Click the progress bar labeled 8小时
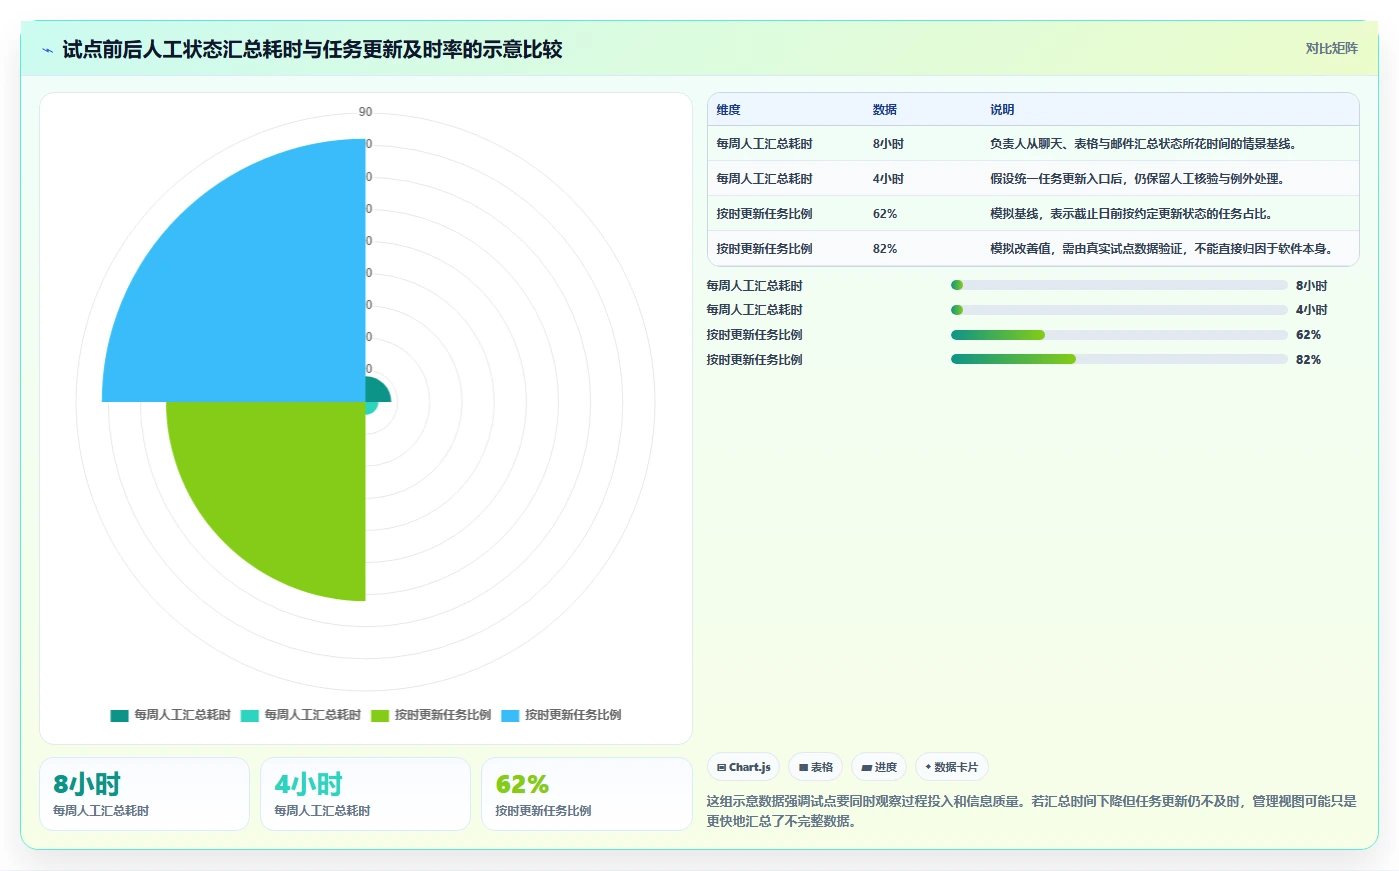The image size is (1399, 871). tap(1119, 285)
